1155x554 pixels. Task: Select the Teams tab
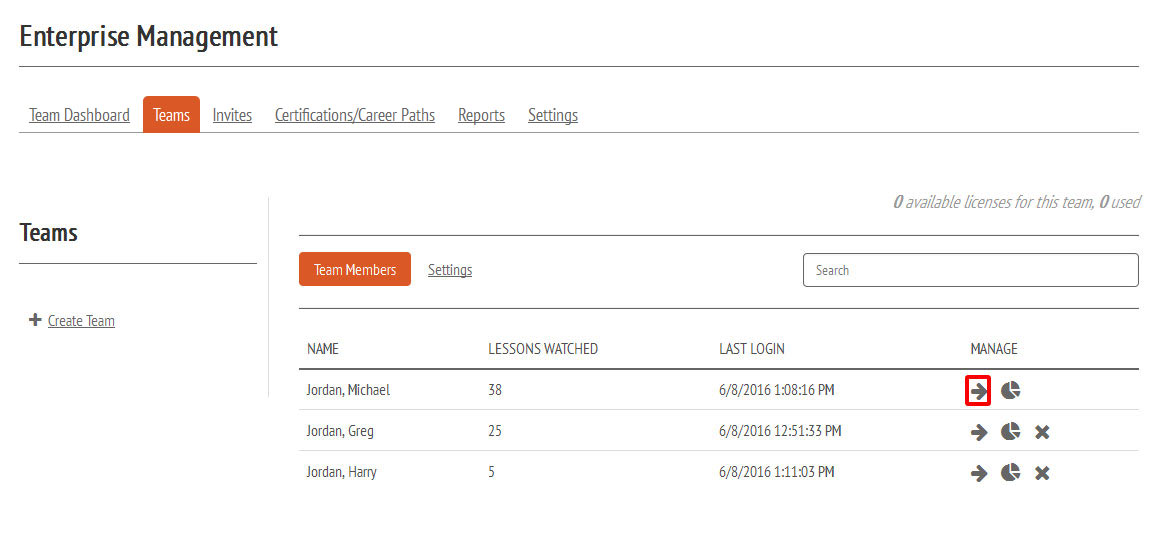tap(171, 115)
